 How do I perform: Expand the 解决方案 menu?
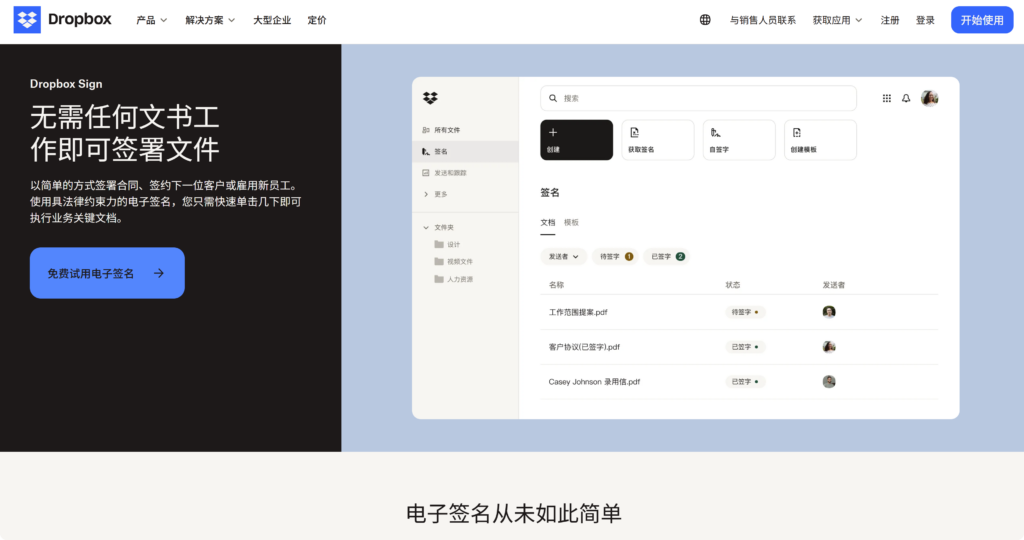pos(210,20)
